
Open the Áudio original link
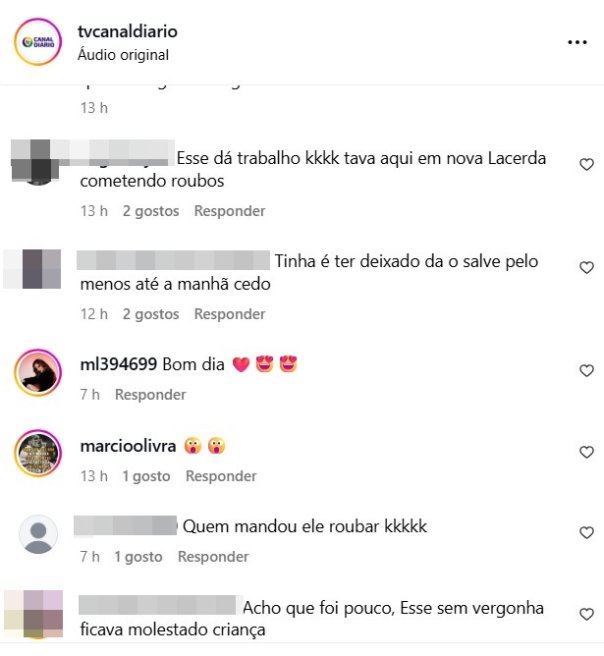[x=123, y=55]
